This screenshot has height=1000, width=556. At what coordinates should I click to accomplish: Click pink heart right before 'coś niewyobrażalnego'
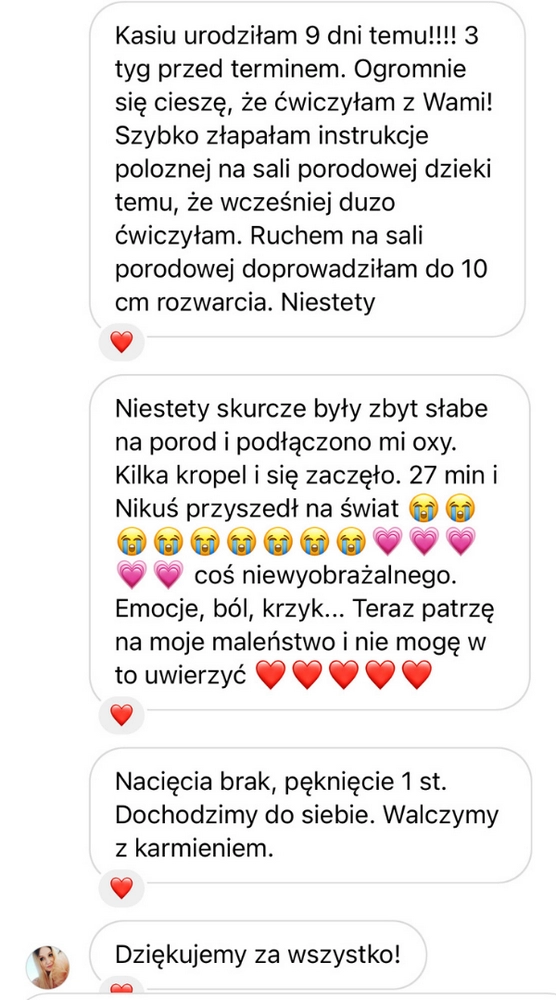click(x=168, y=576)
